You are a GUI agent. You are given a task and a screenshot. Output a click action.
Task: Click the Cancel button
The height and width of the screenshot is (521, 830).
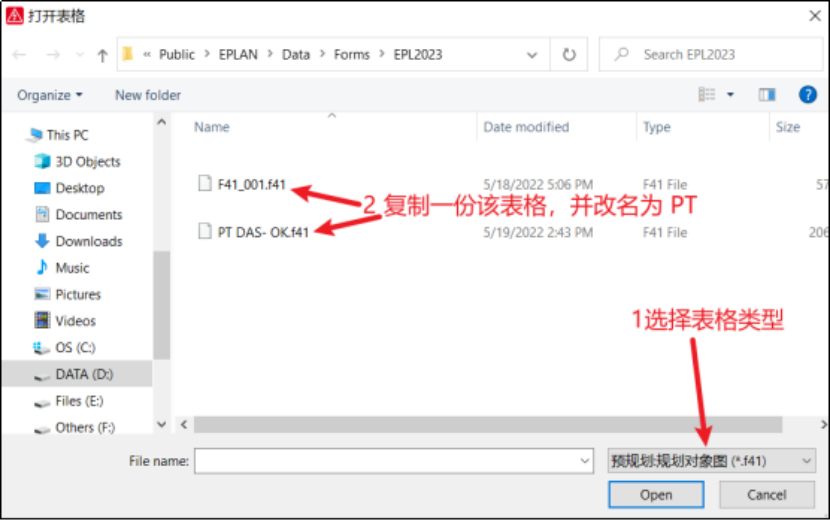[x=766, y=495]
